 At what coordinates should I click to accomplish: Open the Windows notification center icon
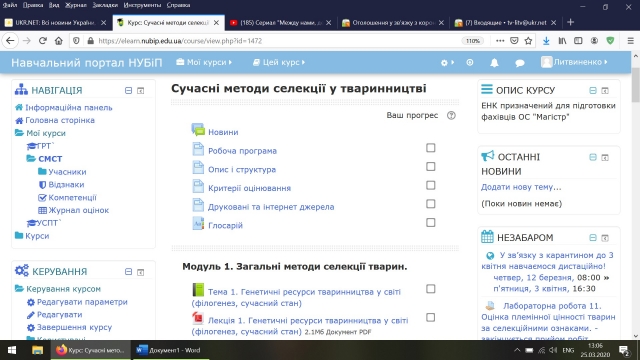click(x=624, y=350)
